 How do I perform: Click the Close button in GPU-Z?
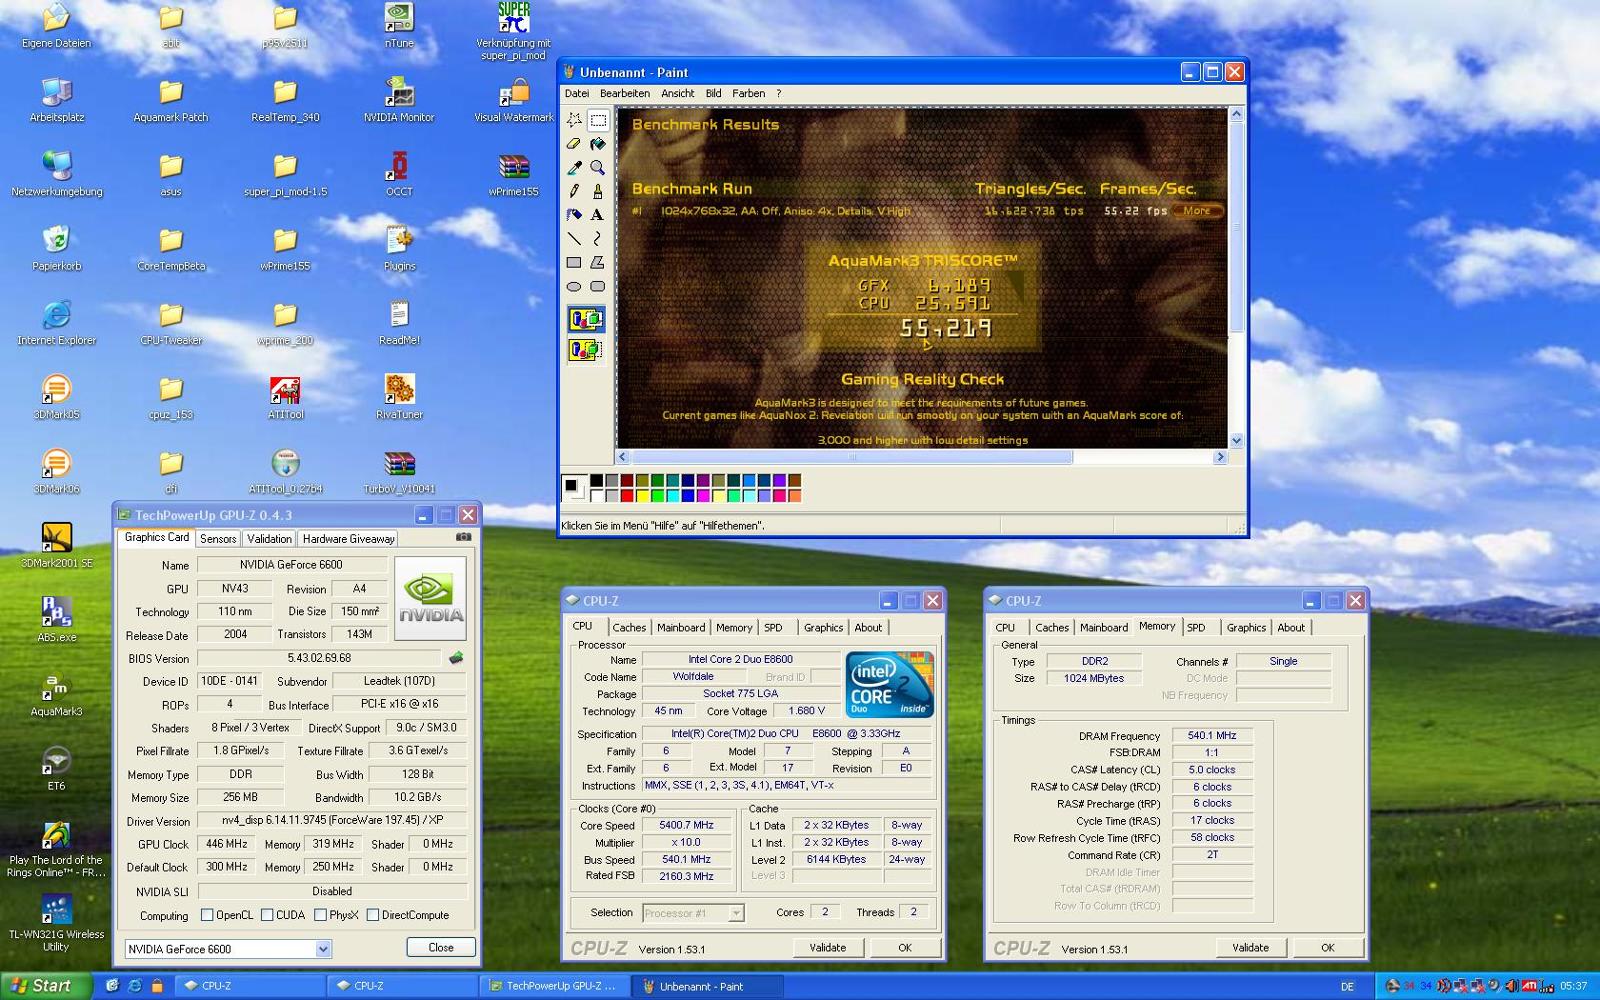pos(441,948)
